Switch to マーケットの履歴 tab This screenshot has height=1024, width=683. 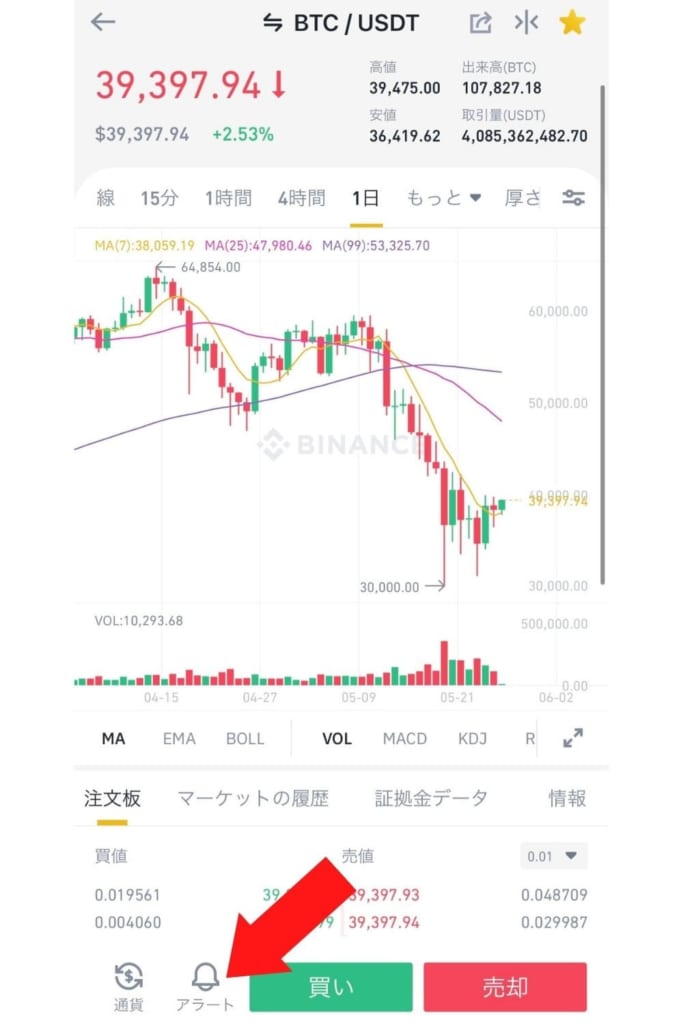coord(253,798)
